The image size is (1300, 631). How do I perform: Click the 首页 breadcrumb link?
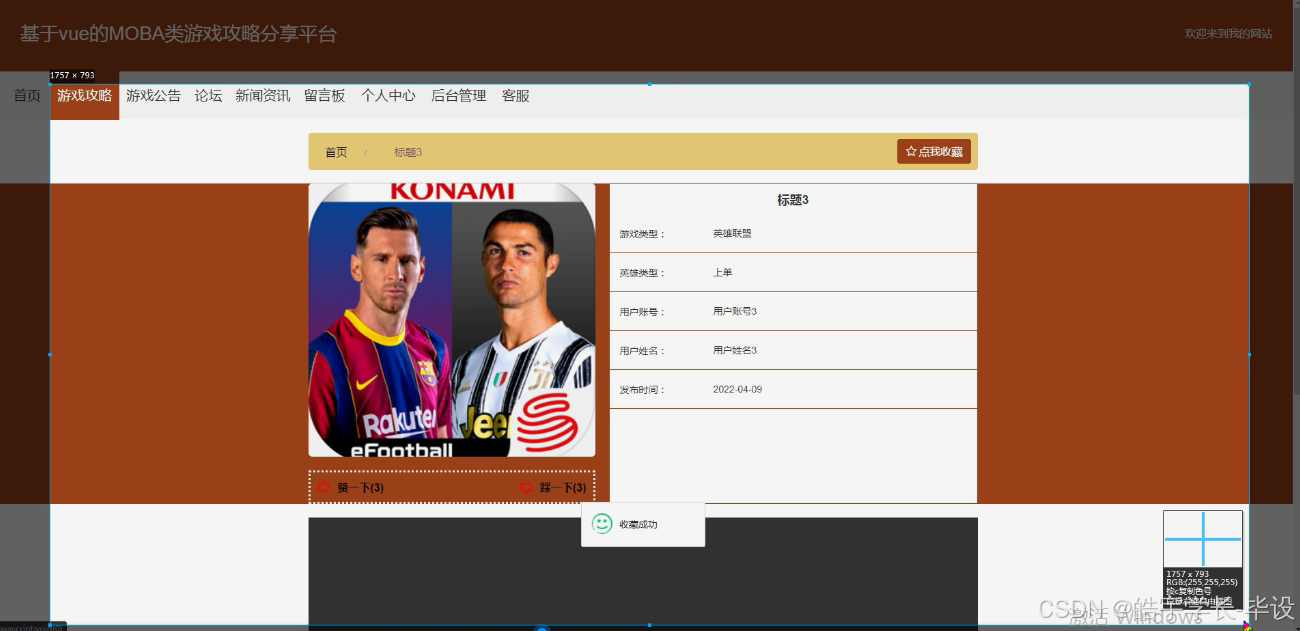pos(336,152)
